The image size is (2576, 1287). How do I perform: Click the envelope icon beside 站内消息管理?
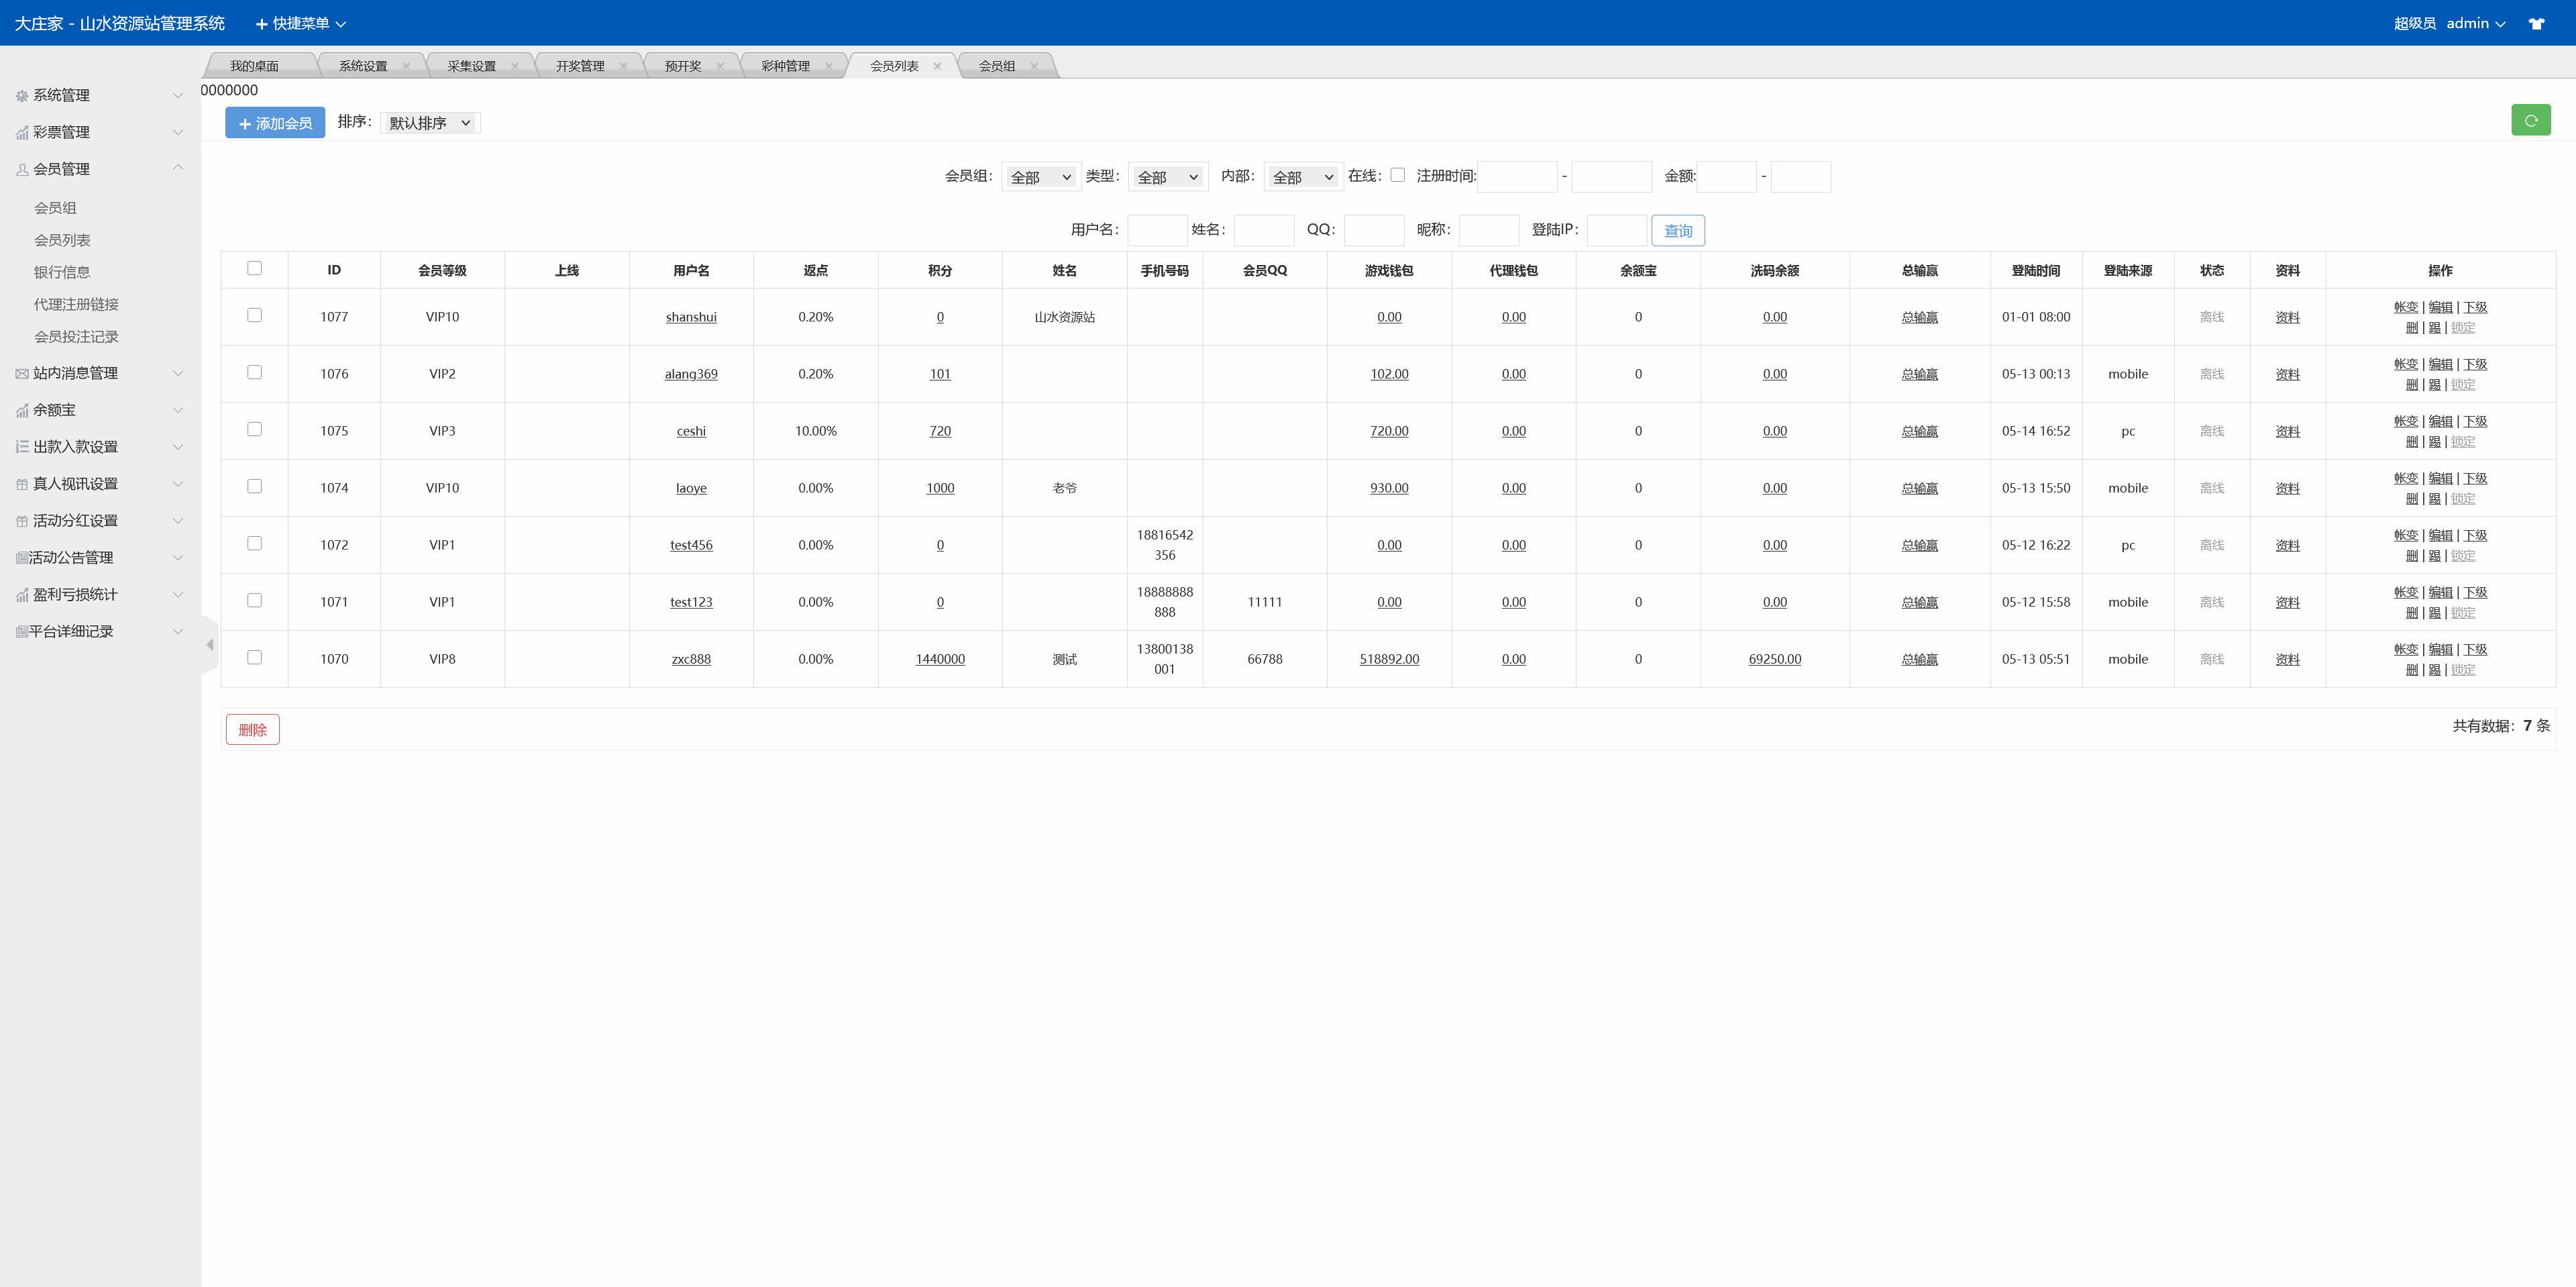(22, 374)
